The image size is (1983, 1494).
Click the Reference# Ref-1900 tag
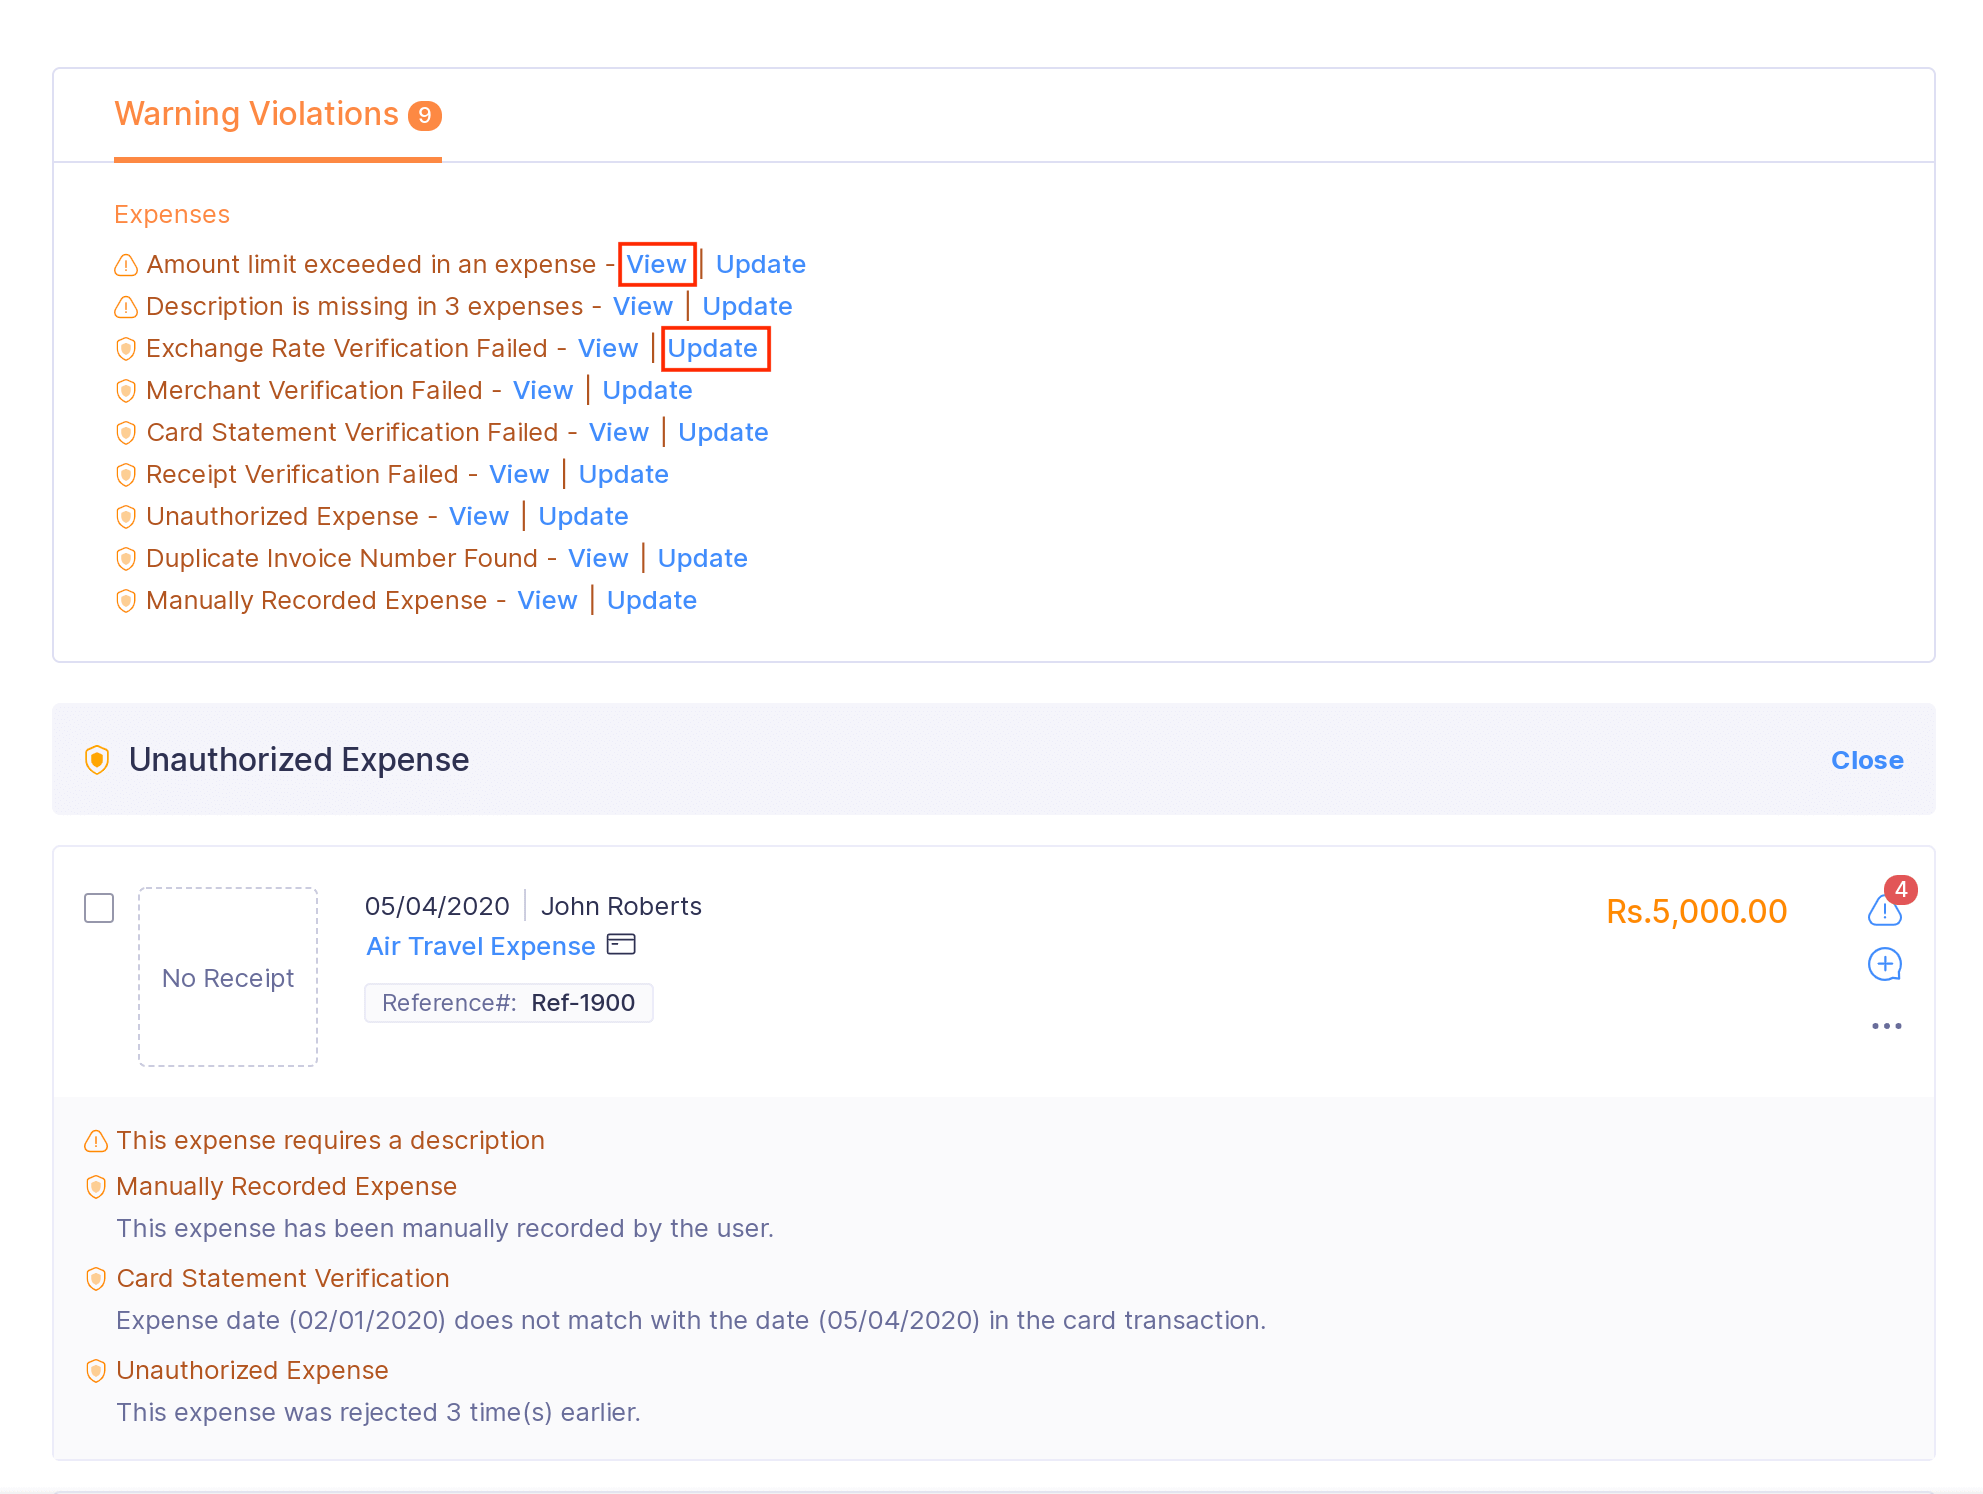(x=508, y=1003)
